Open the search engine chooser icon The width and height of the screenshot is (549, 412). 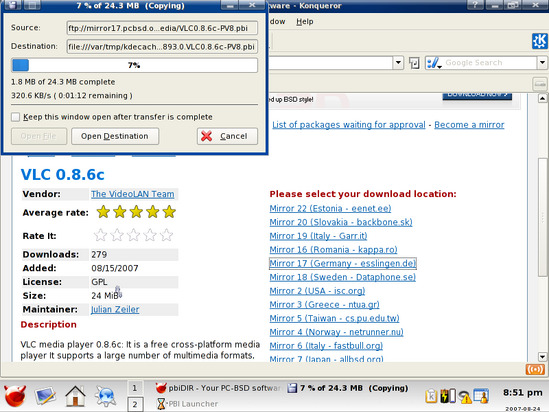(433, 63)
